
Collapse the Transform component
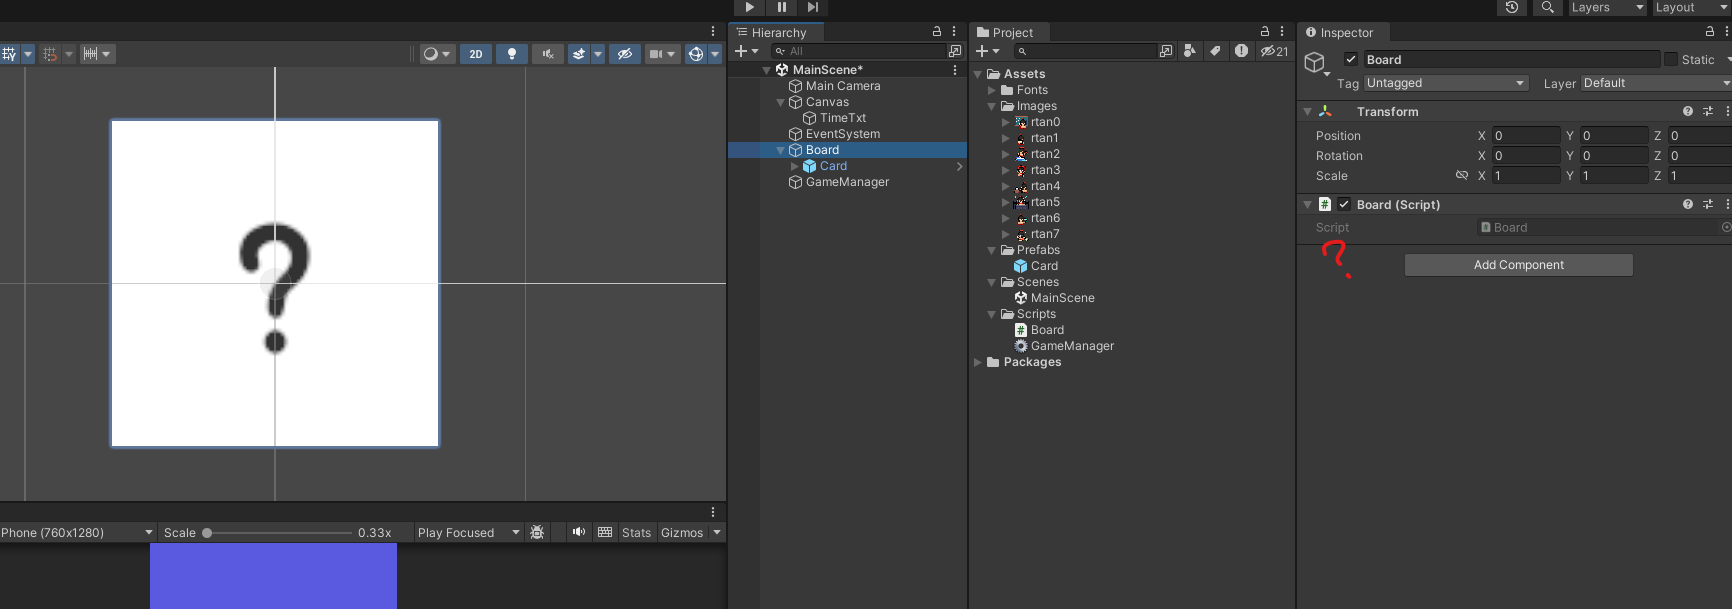[x=1307, y=112]
